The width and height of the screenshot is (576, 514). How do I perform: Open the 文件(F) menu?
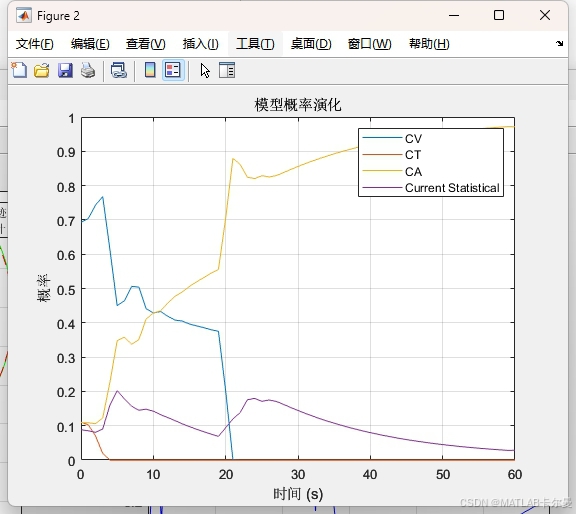tap(35, 44)
